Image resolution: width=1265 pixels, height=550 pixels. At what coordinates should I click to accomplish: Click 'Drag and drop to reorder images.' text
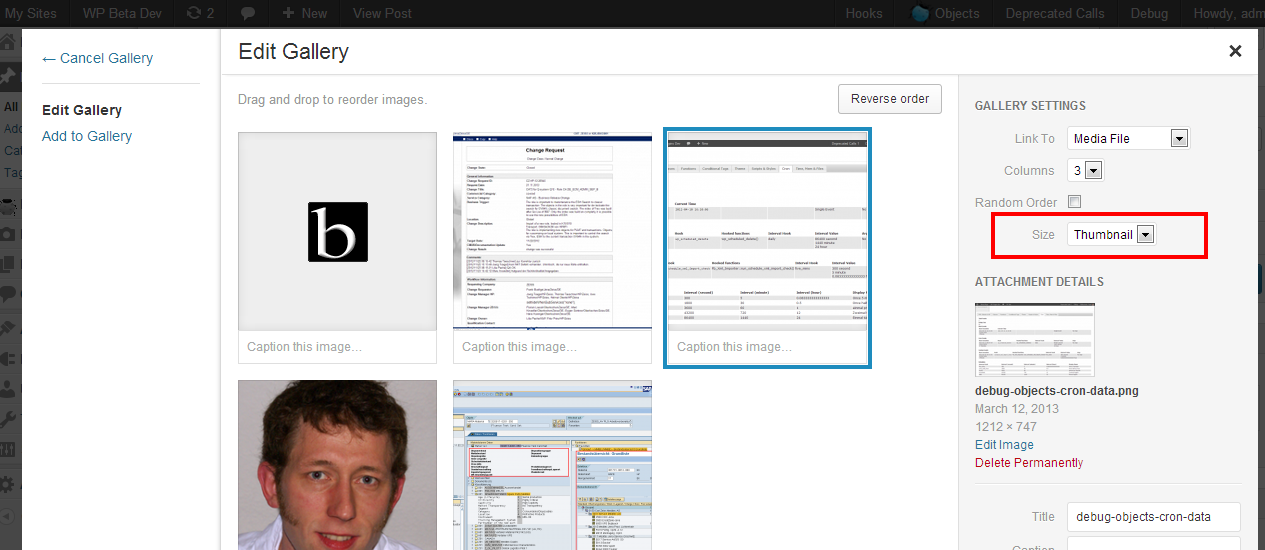[x=332, y=100]
